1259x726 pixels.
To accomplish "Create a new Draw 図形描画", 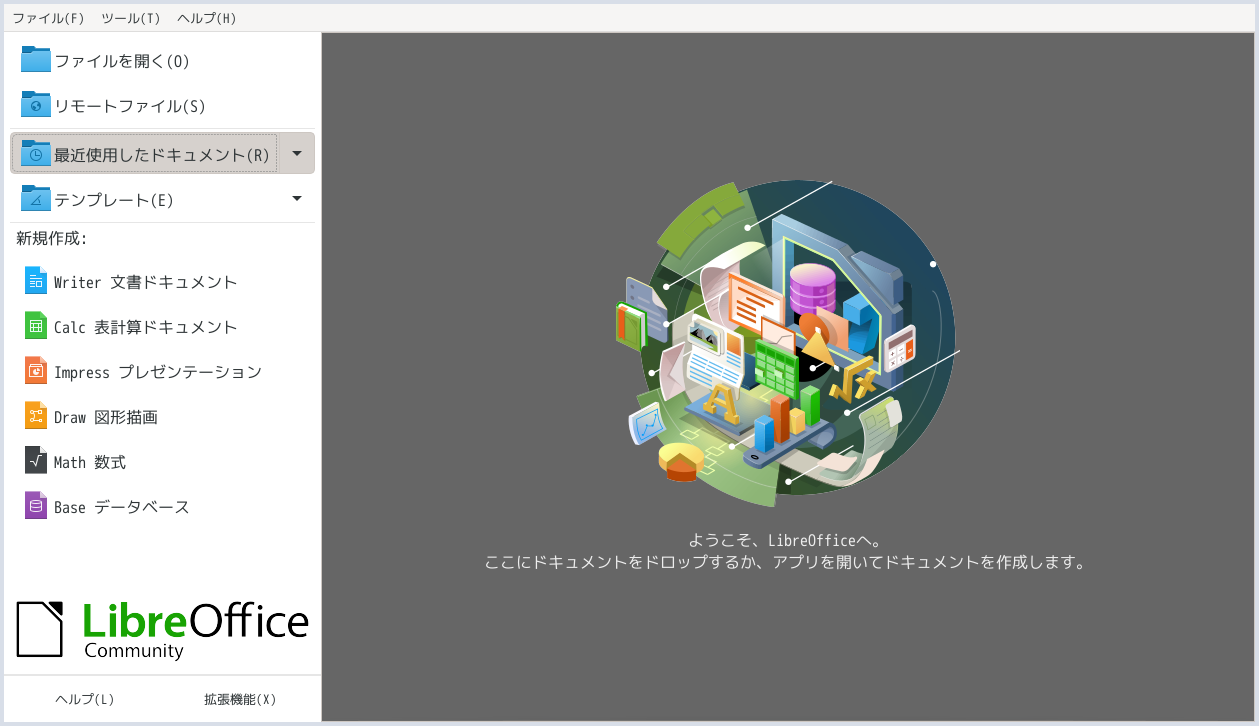I will click(162, 417).
